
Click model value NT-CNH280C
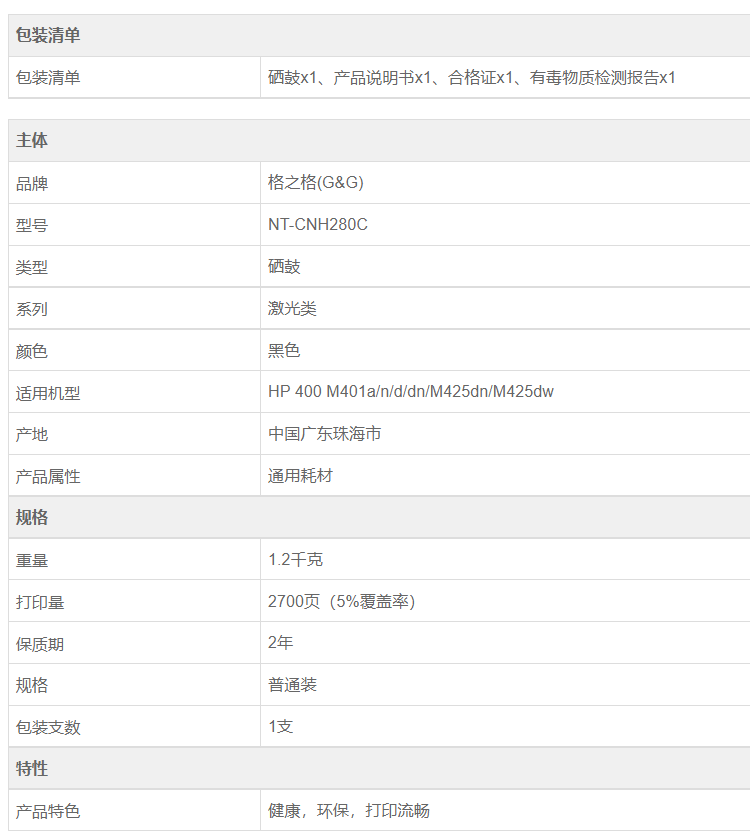[x=317, y=224]
